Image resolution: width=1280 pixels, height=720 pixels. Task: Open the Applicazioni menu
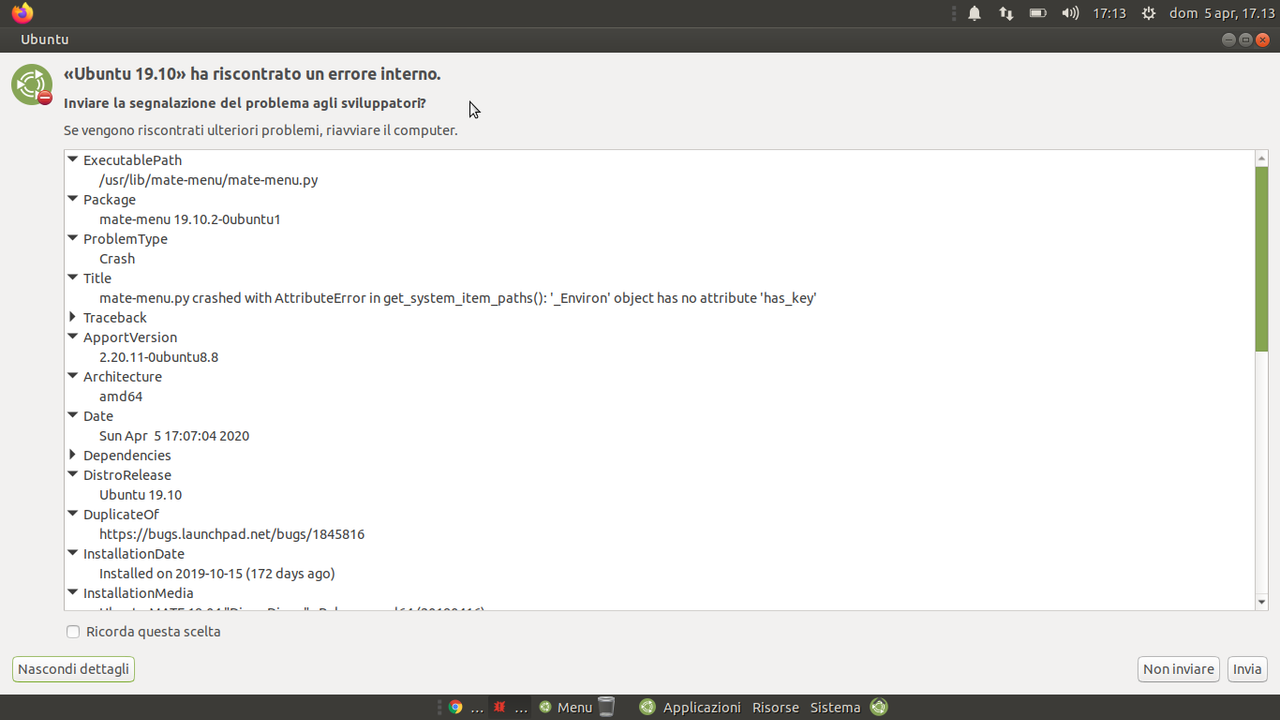tap(702, 707)
